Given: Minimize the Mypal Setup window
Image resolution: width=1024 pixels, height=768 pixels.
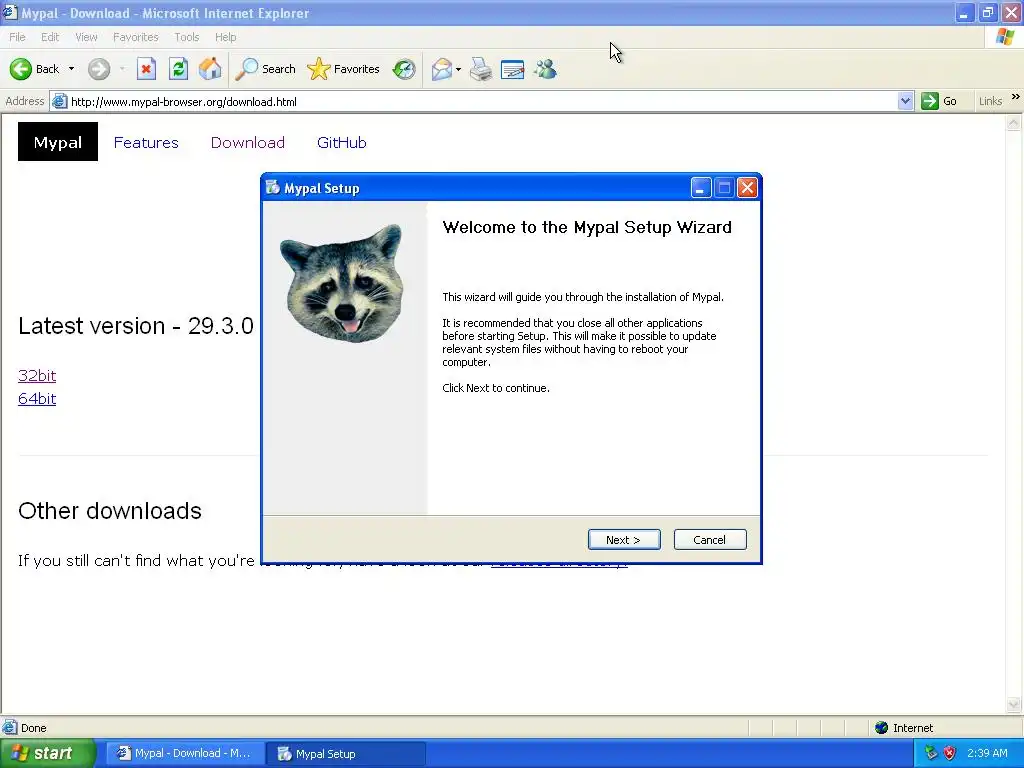Looking at the screenshot, I should pyautogui.click(x=701, y=188).
